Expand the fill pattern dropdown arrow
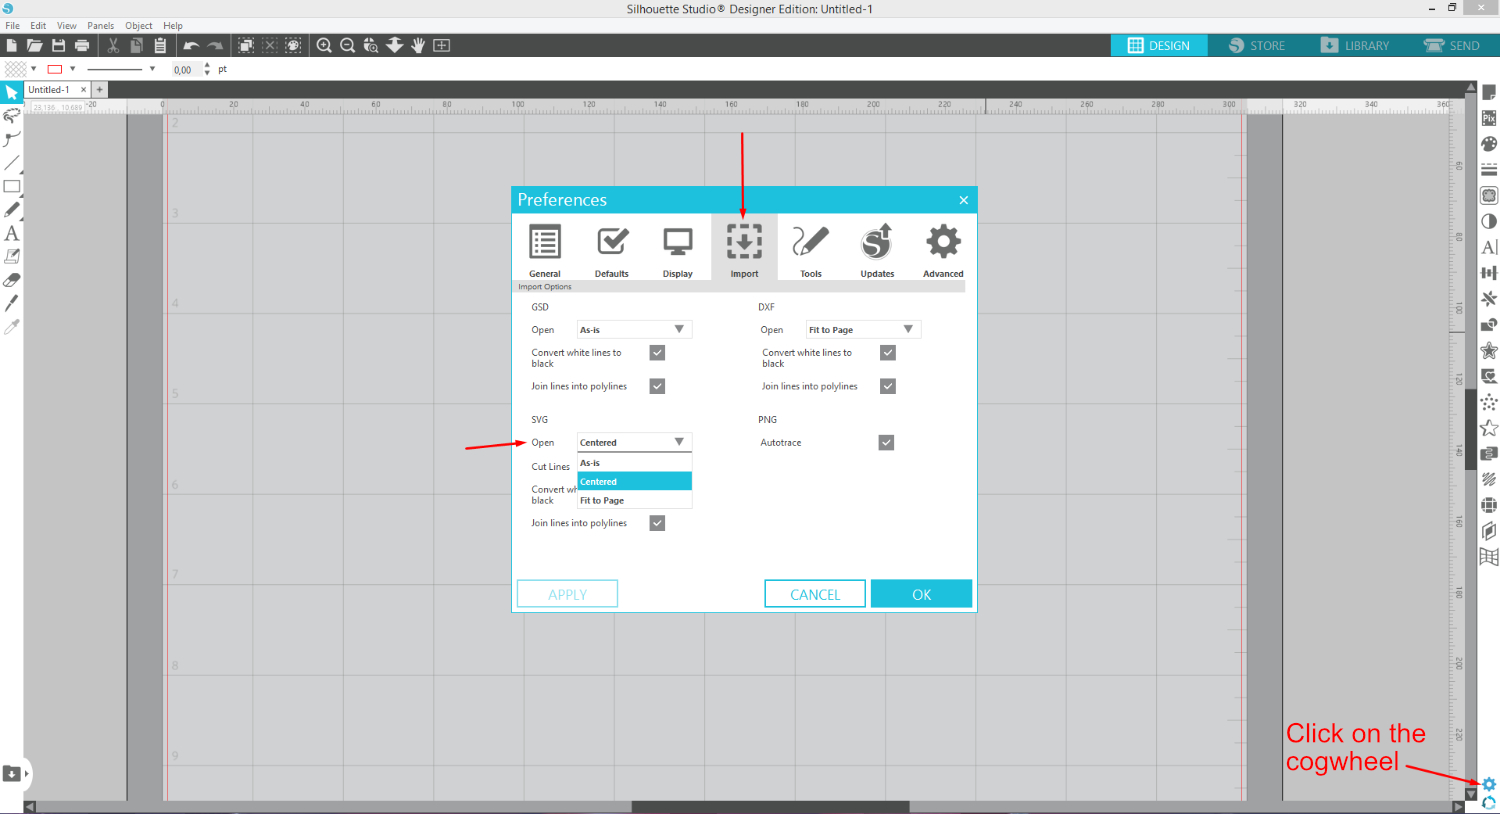 tap(34, 69)
